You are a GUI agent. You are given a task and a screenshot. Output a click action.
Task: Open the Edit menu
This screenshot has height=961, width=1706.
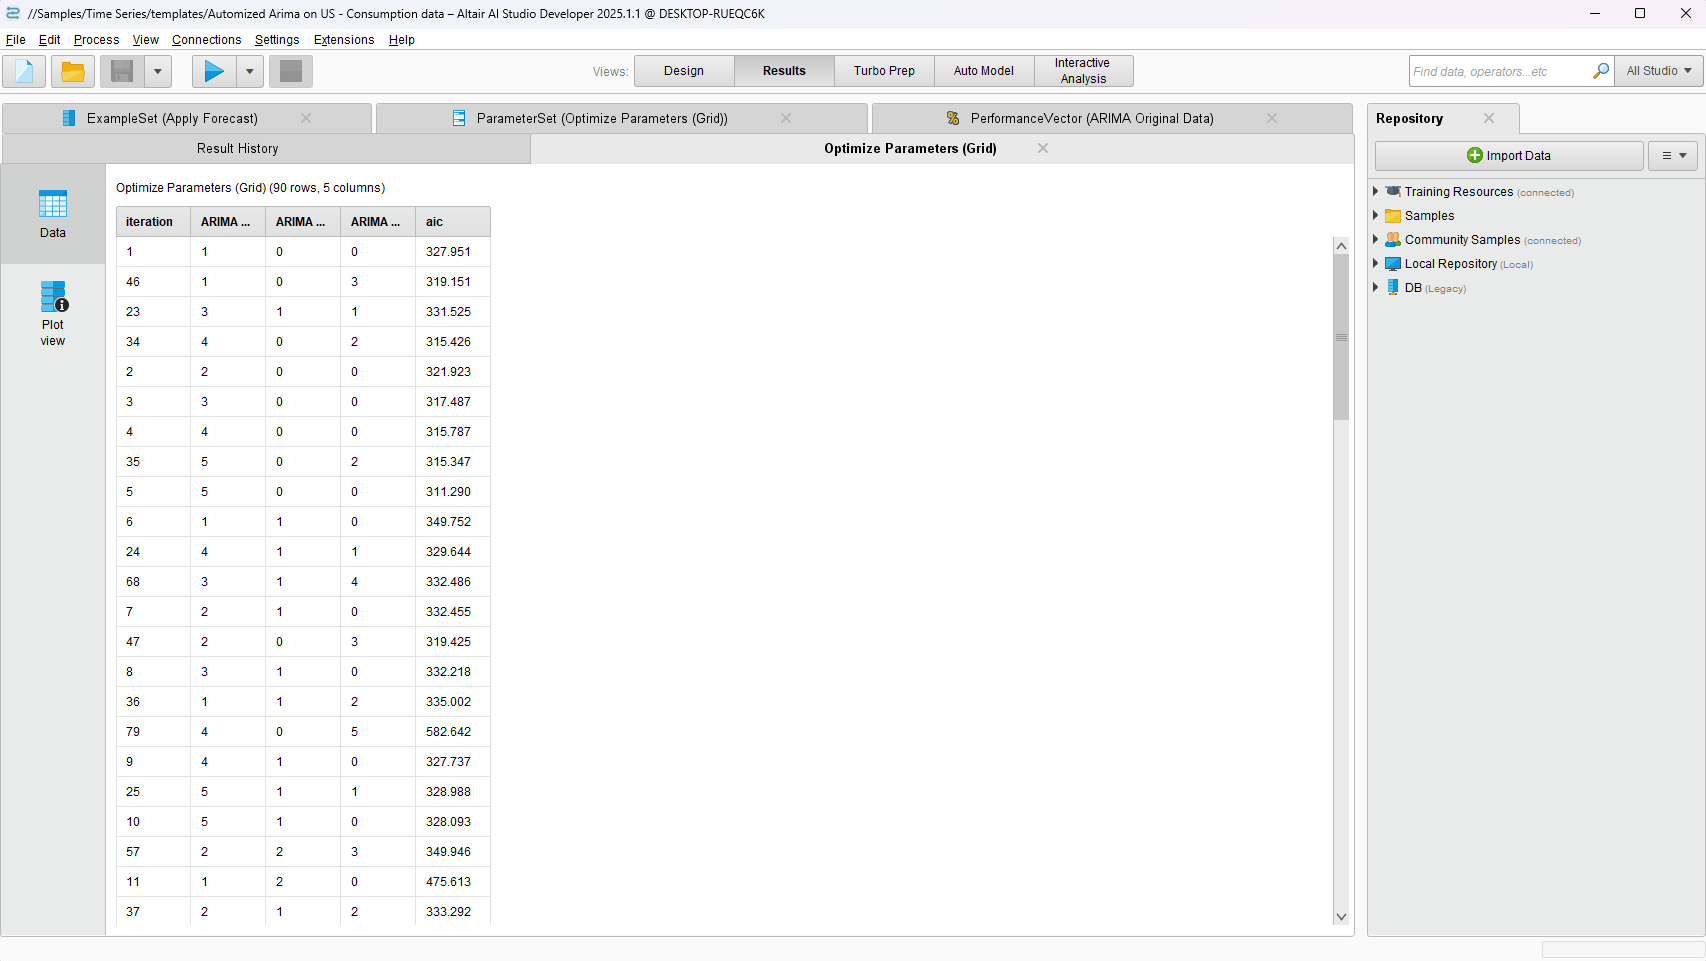(x=50, y=40)
